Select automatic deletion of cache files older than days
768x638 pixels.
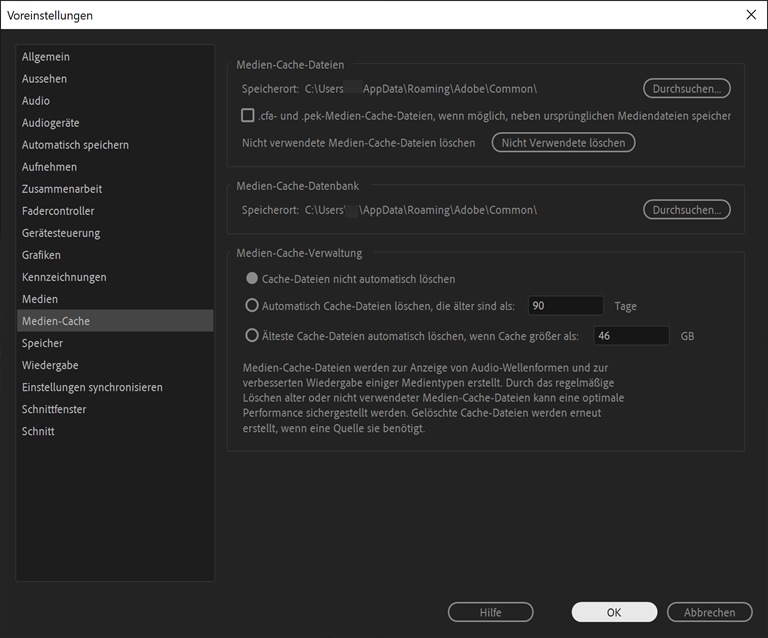coord(252,306)
